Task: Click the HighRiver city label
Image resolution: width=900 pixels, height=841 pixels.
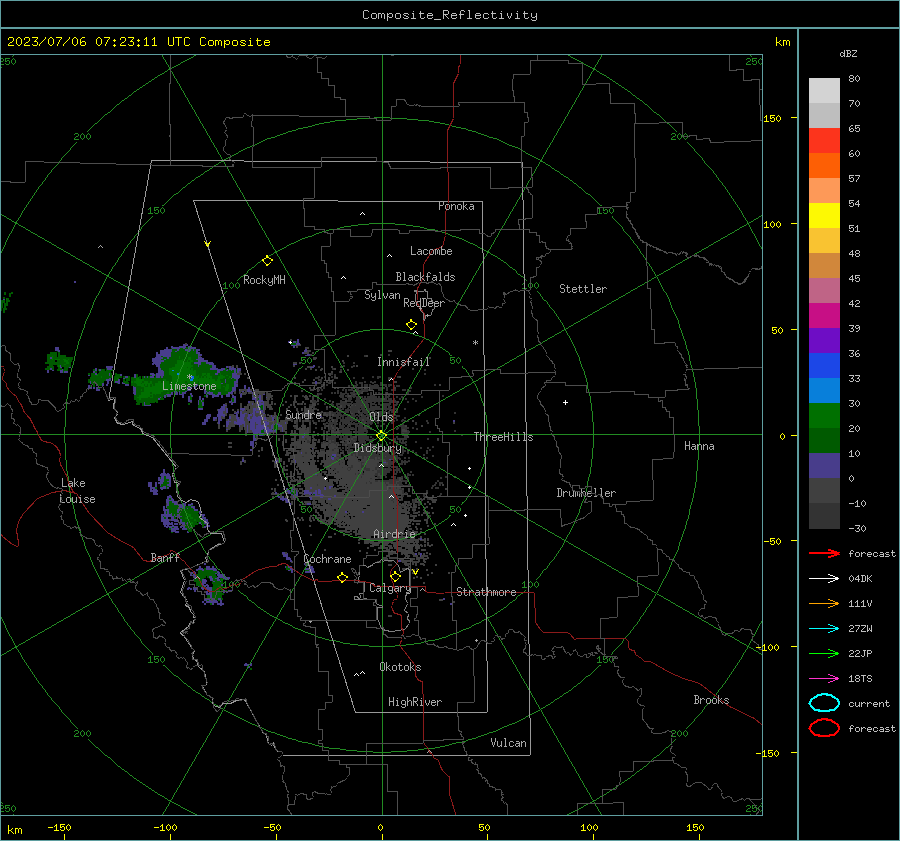Action: pos(415,702)
